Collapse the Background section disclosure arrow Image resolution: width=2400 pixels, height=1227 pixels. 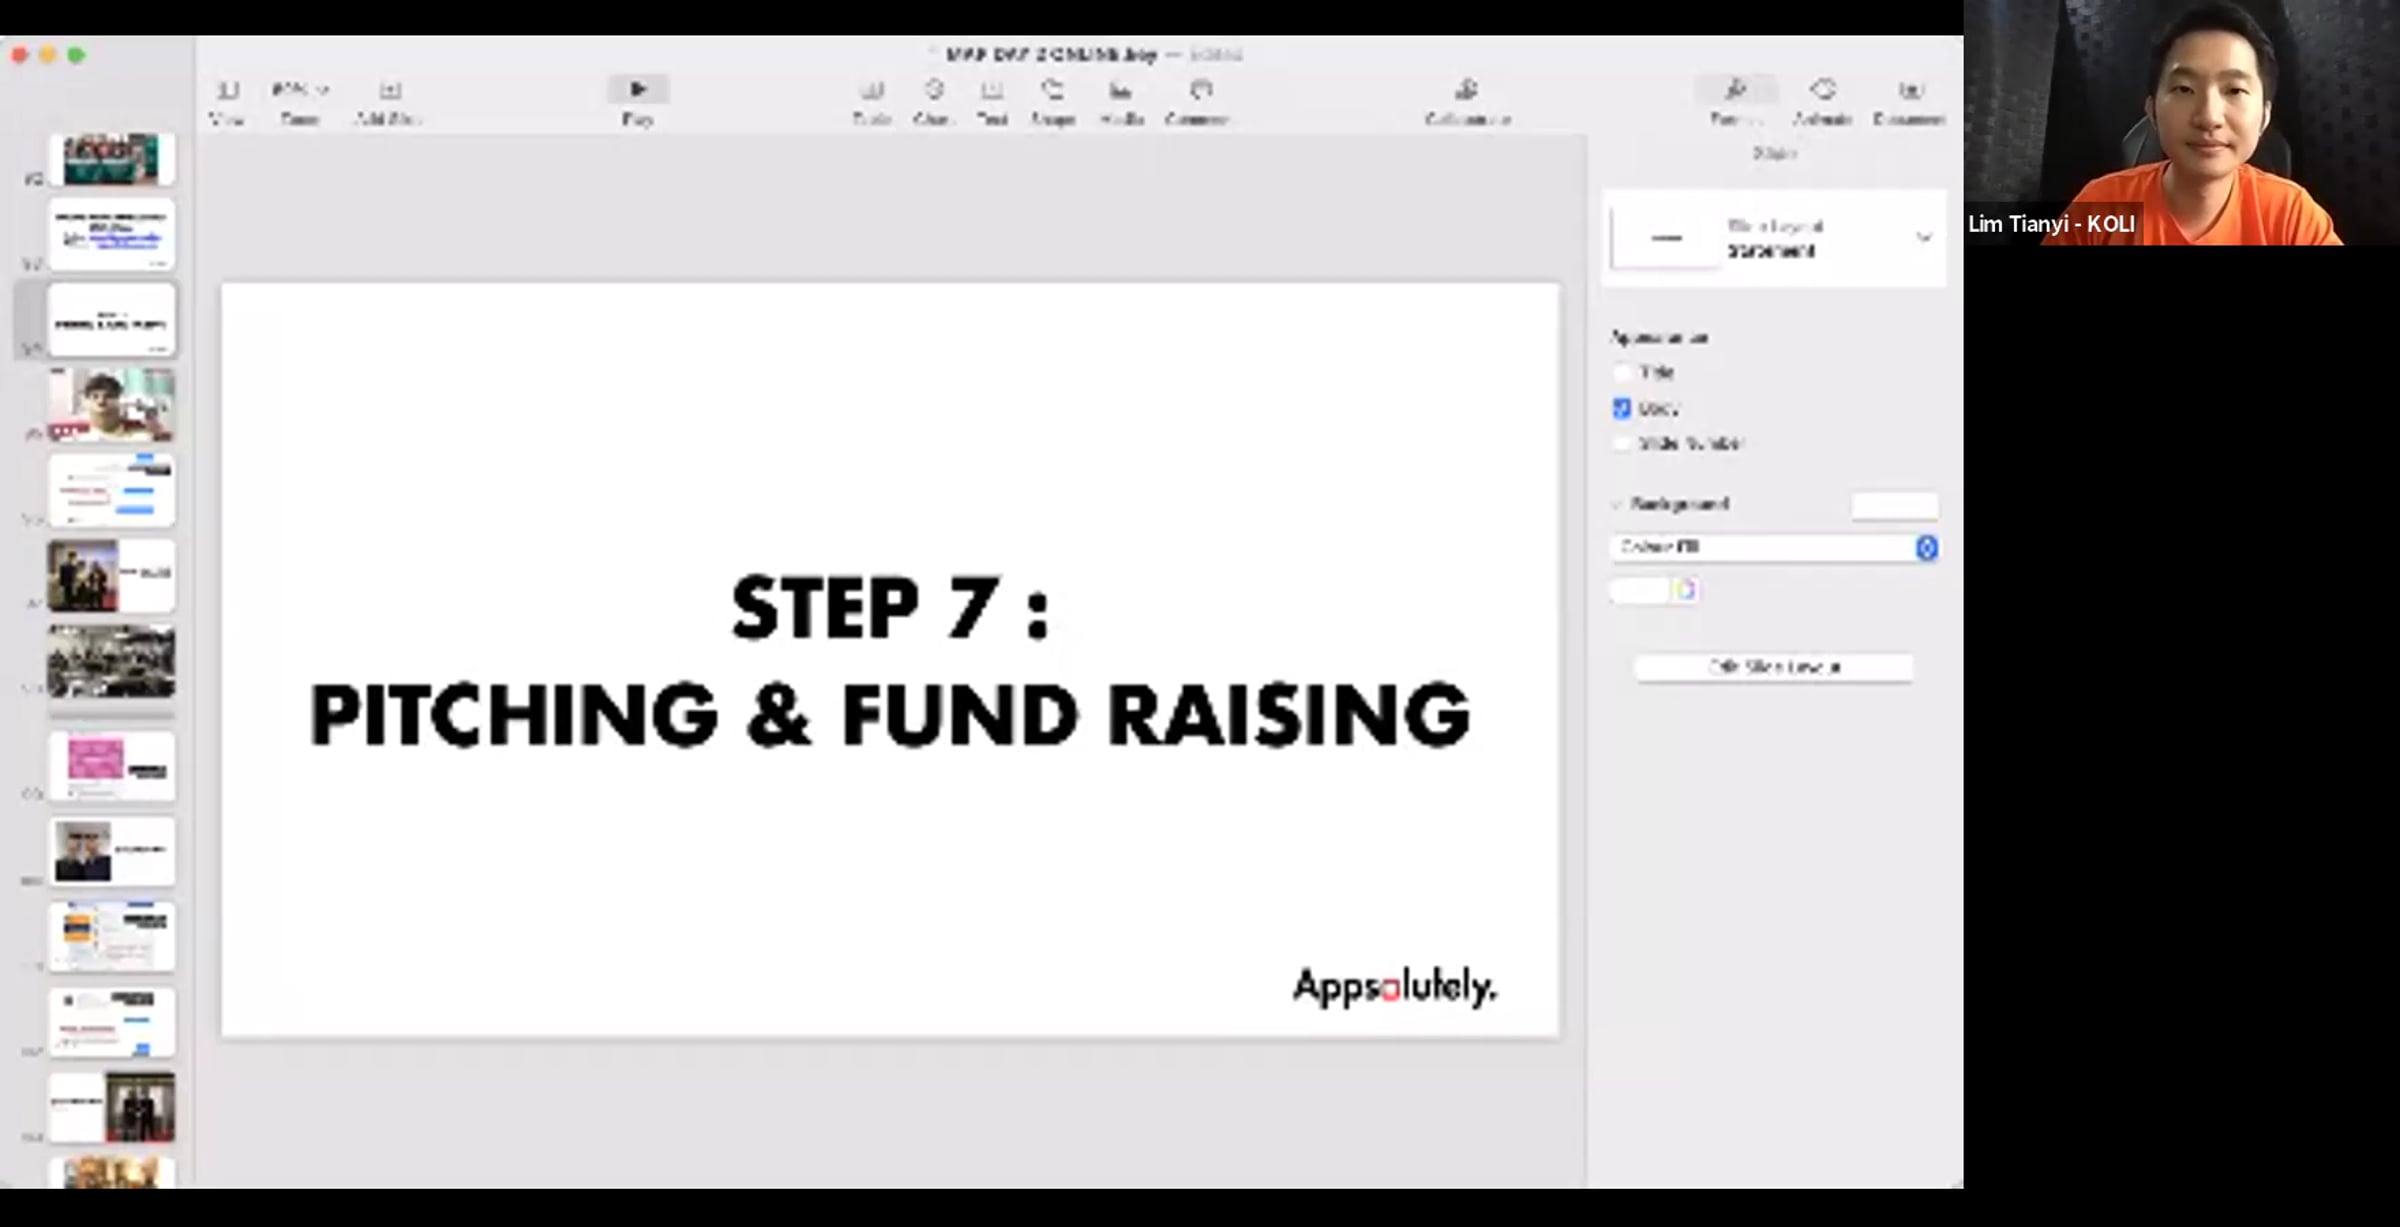coord(1616,504)
